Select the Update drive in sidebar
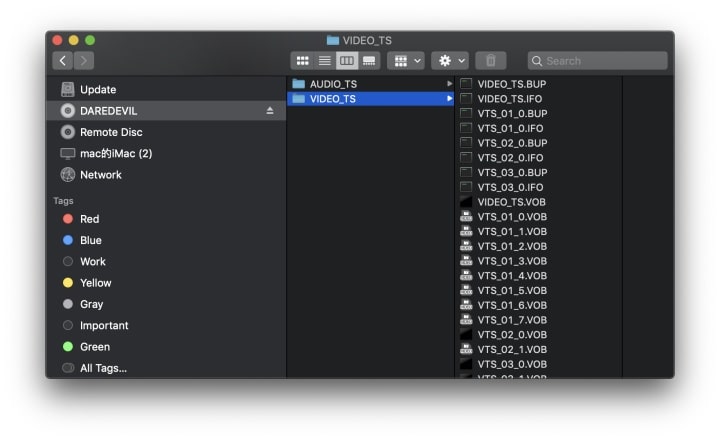Image resolution: width=720 pixels, height=439 pixels. [x=98, y=90]
